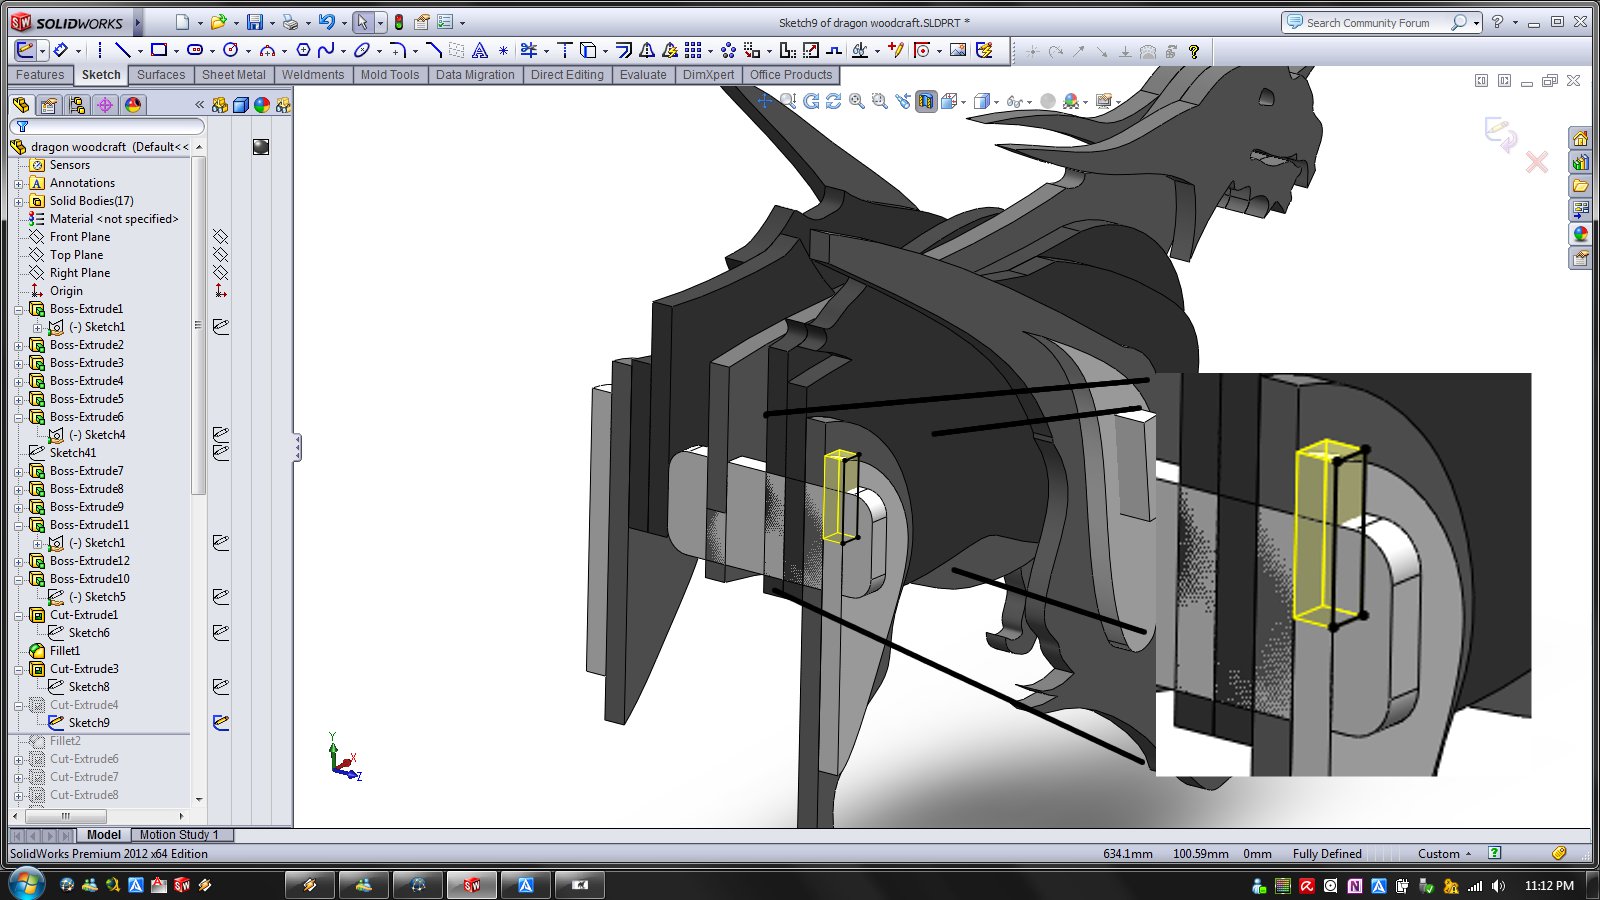Image resolution: width=1600 pixels, height=900 pixels.
Task: Collapse the Boss-Extrude6 feature
Action: click(x=18, y=418)
